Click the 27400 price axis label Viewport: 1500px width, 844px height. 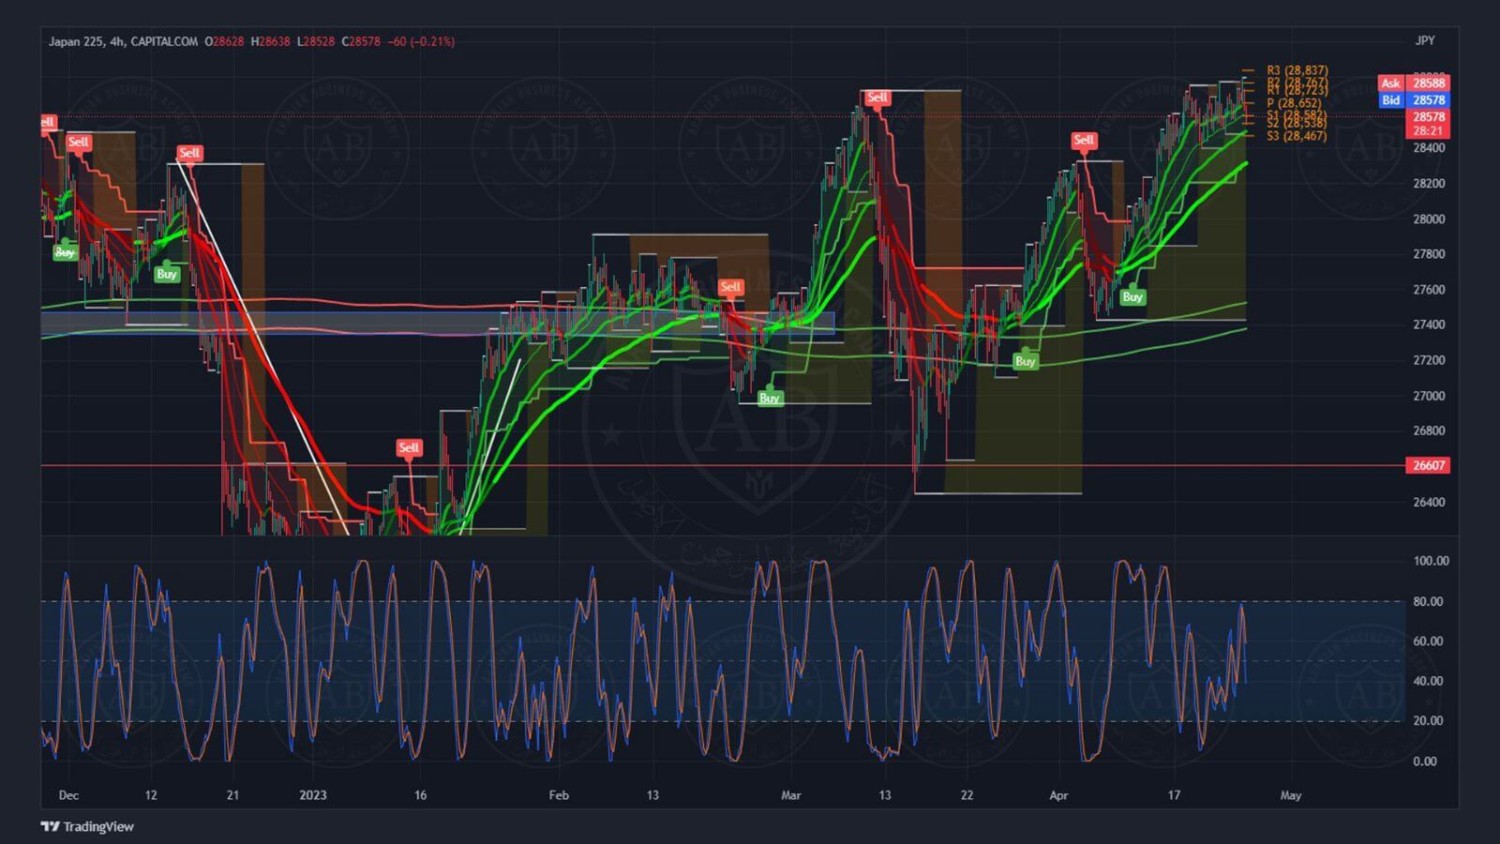click(1429, 325)
